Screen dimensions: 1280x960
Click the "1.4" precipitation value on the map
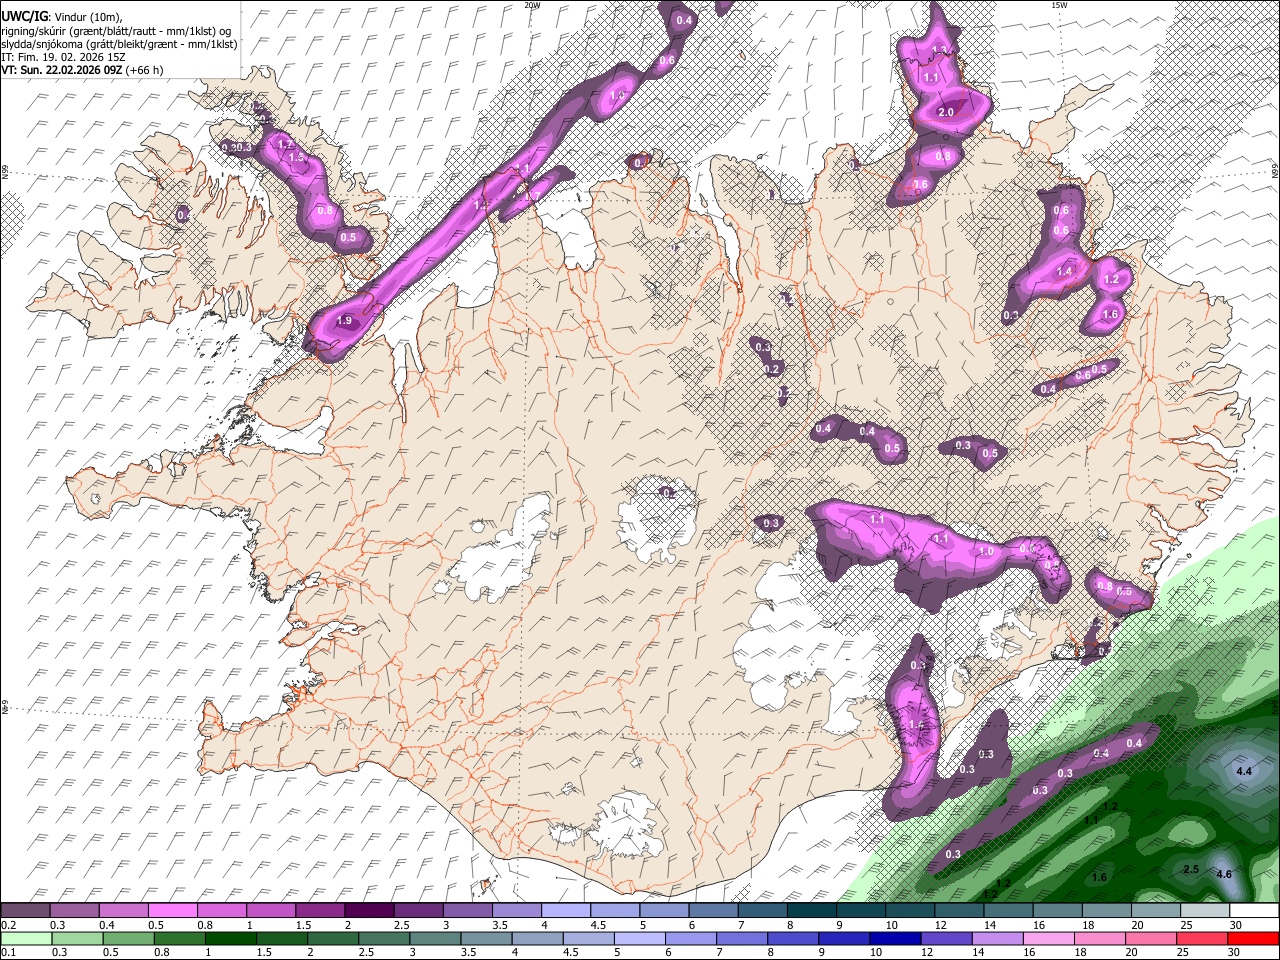click(x=1064, y=271)
